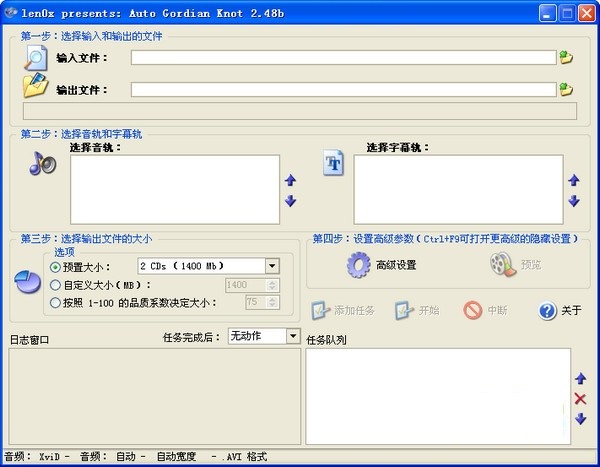600x467 pixels.
Task: Click the title bar application icon
Action: tap(10, 13)
